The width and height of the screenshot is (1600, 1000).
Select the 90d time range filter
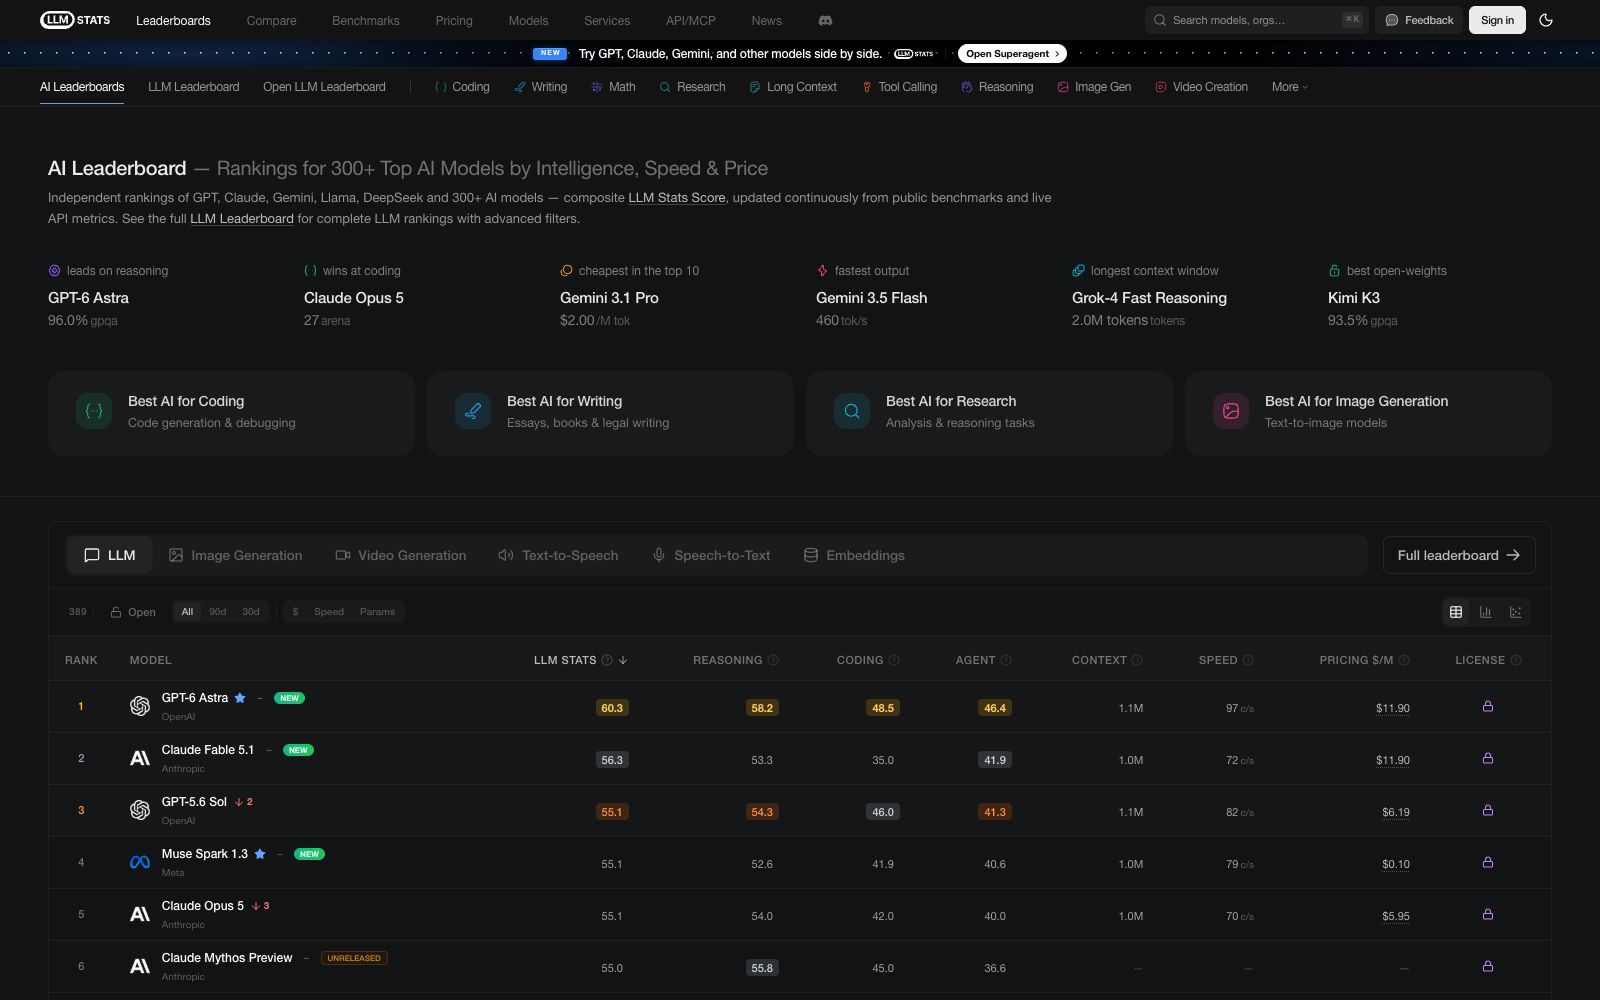[217, 612]
